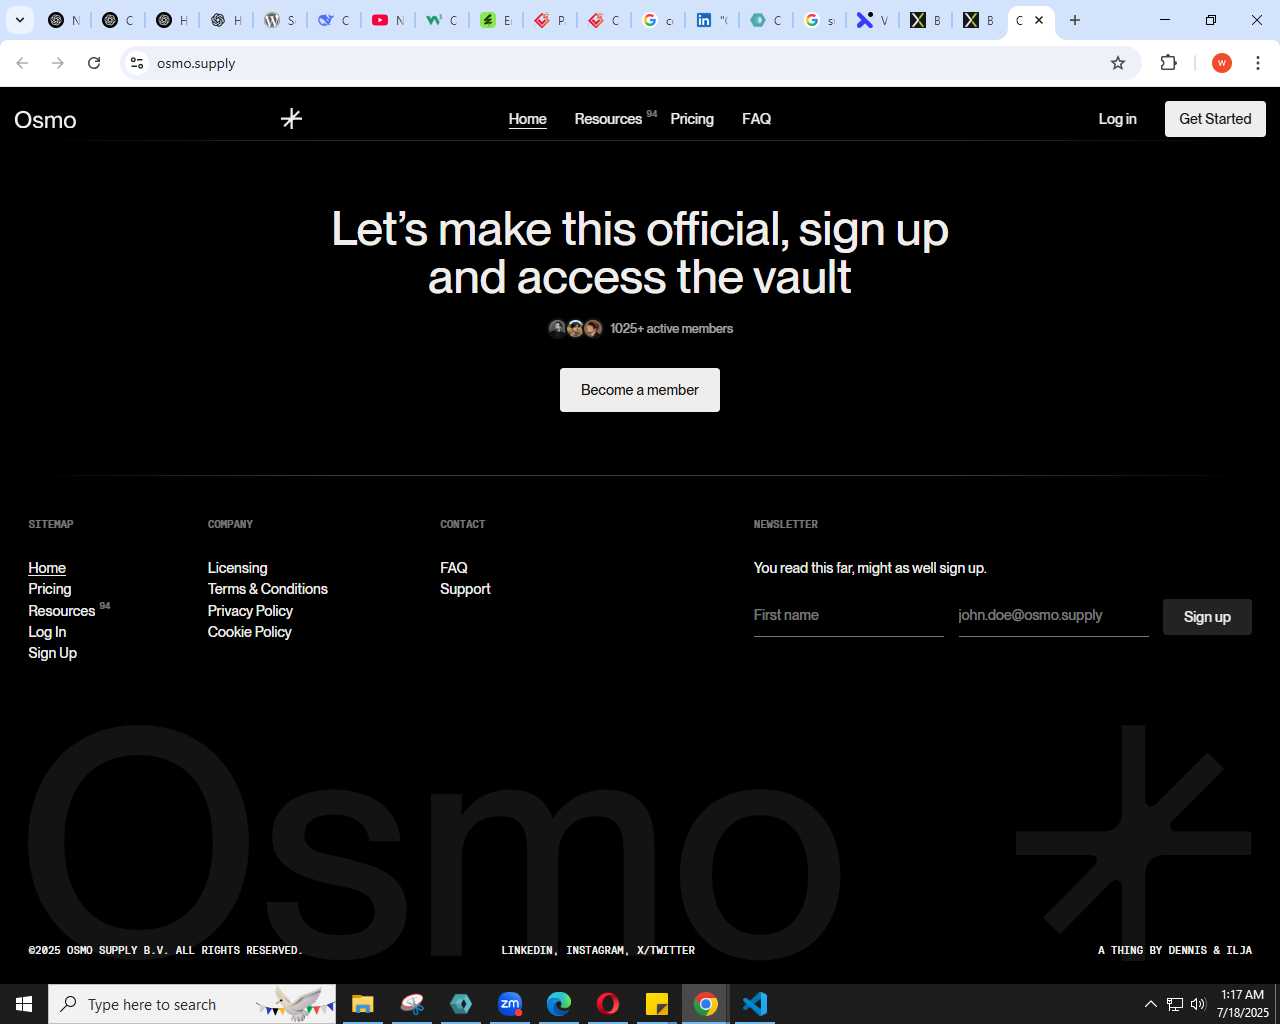Screen dimensions: 1280x1024
Task: Click the browser forward arrow
Action: (58, 63)
